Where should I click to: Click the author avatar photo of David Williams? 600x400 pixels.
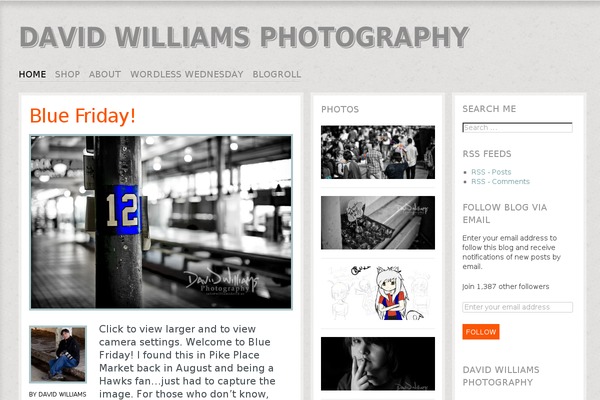(x=58, y=354)
